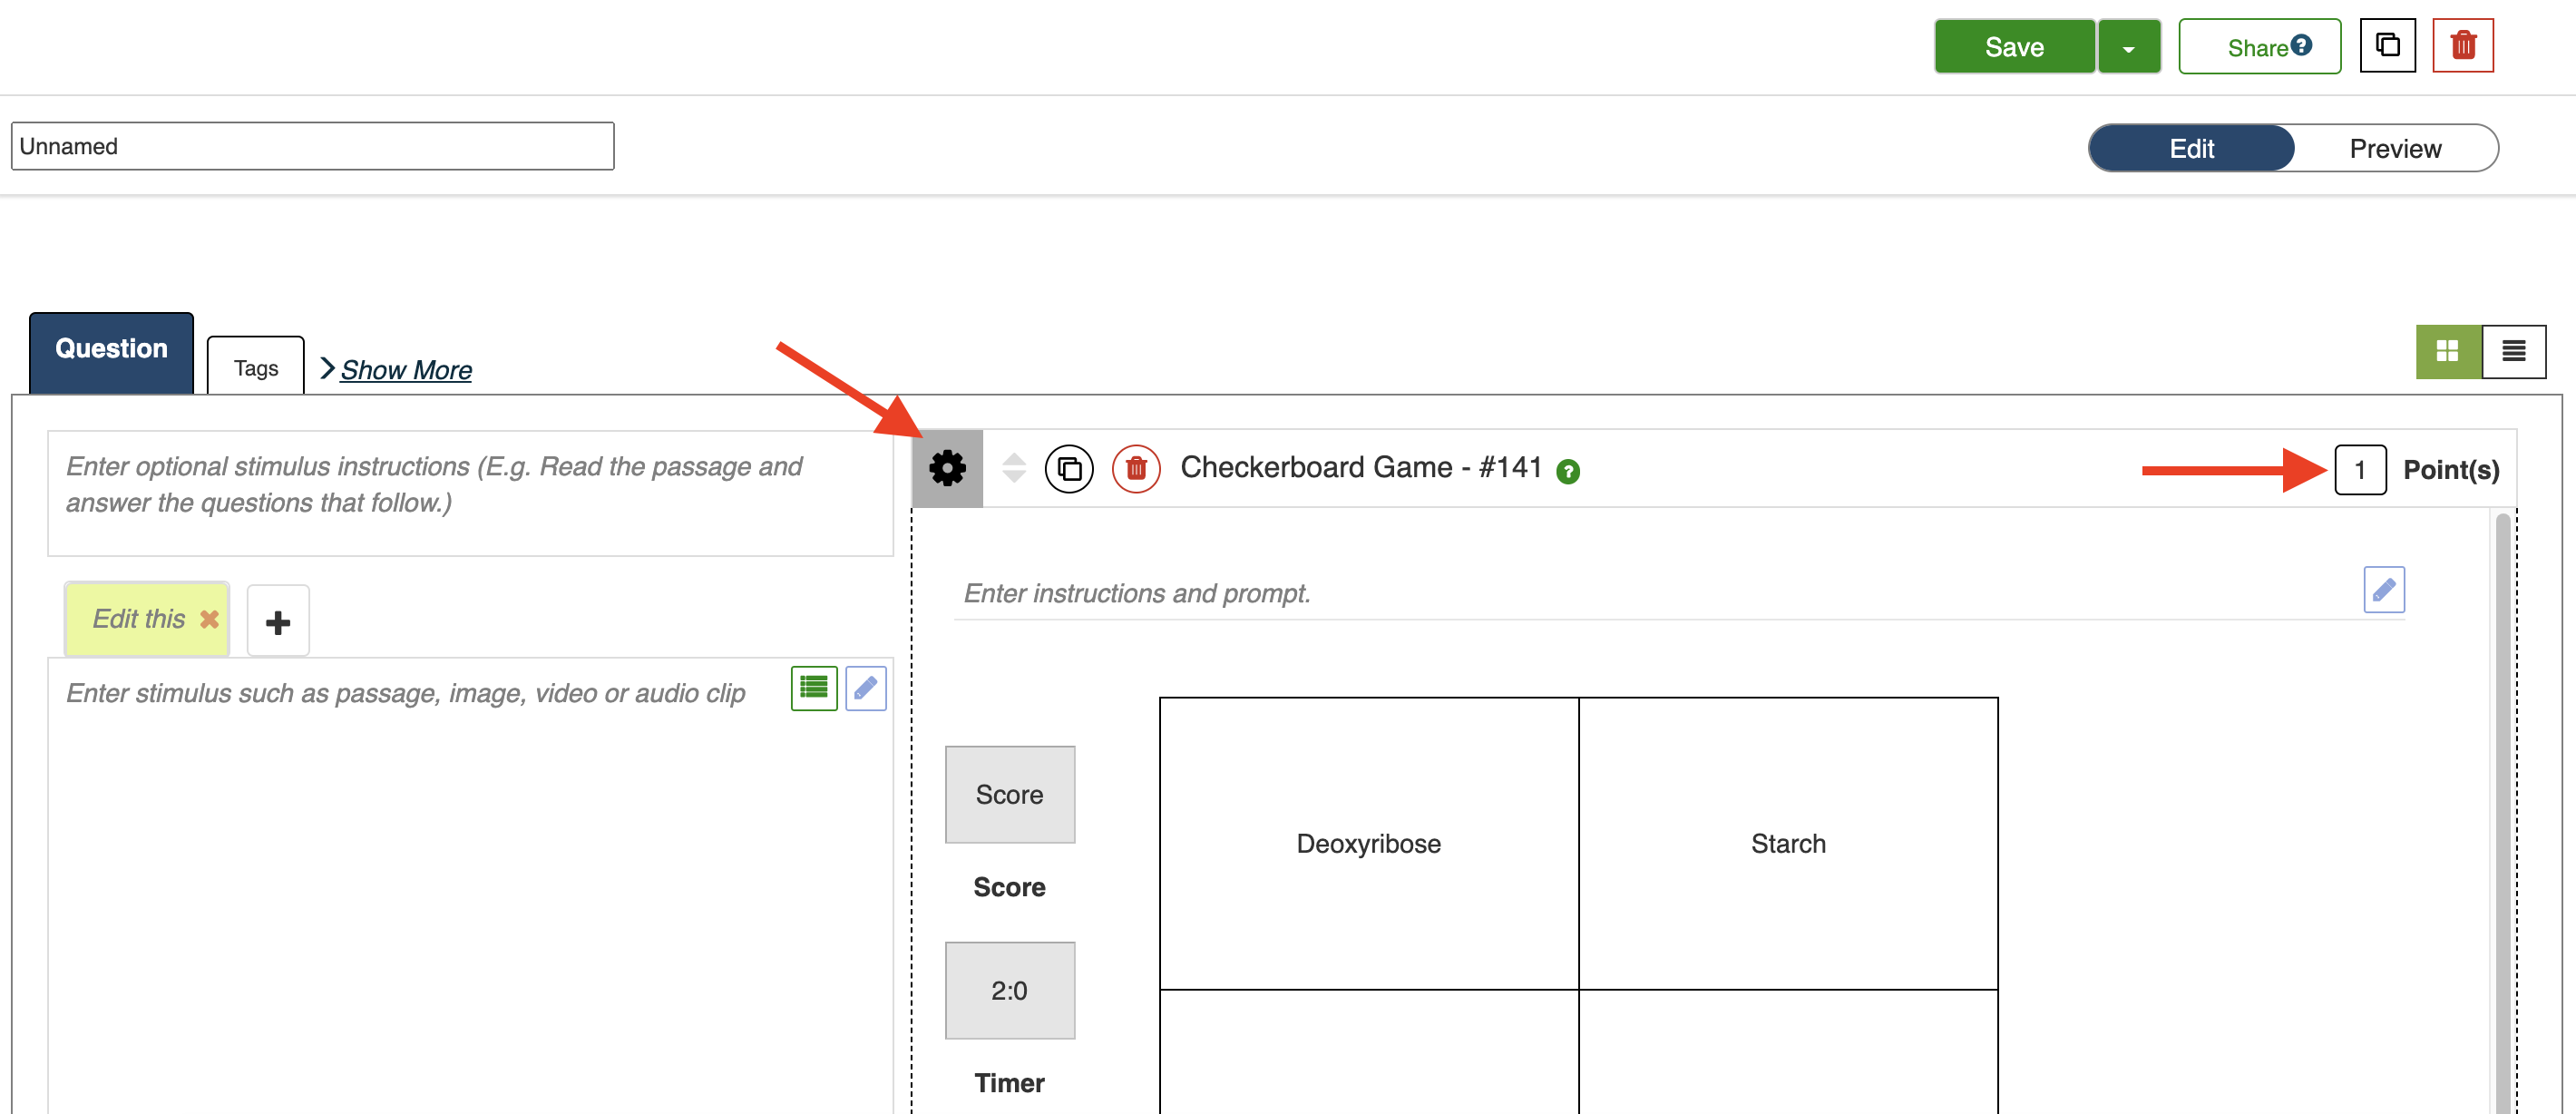Click the question reorder up/down arrows

pyautogui.click(x=1013, y=468)
